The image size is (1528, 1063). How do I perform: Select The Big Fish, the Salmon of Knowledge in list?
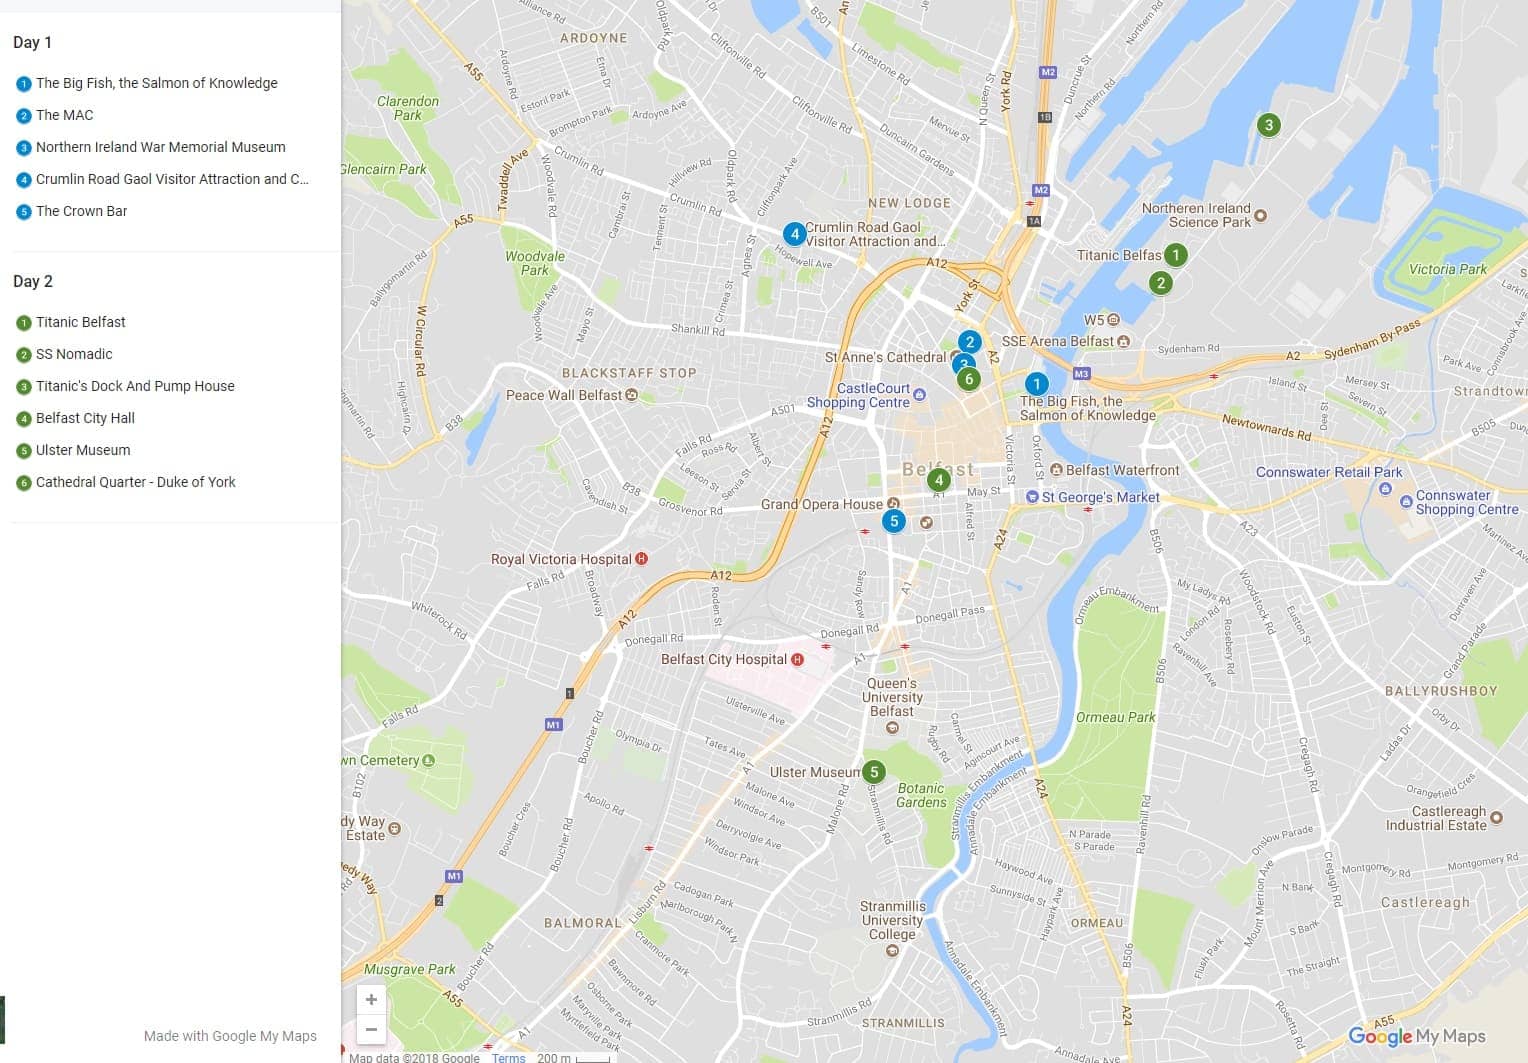tap(157, 83)
